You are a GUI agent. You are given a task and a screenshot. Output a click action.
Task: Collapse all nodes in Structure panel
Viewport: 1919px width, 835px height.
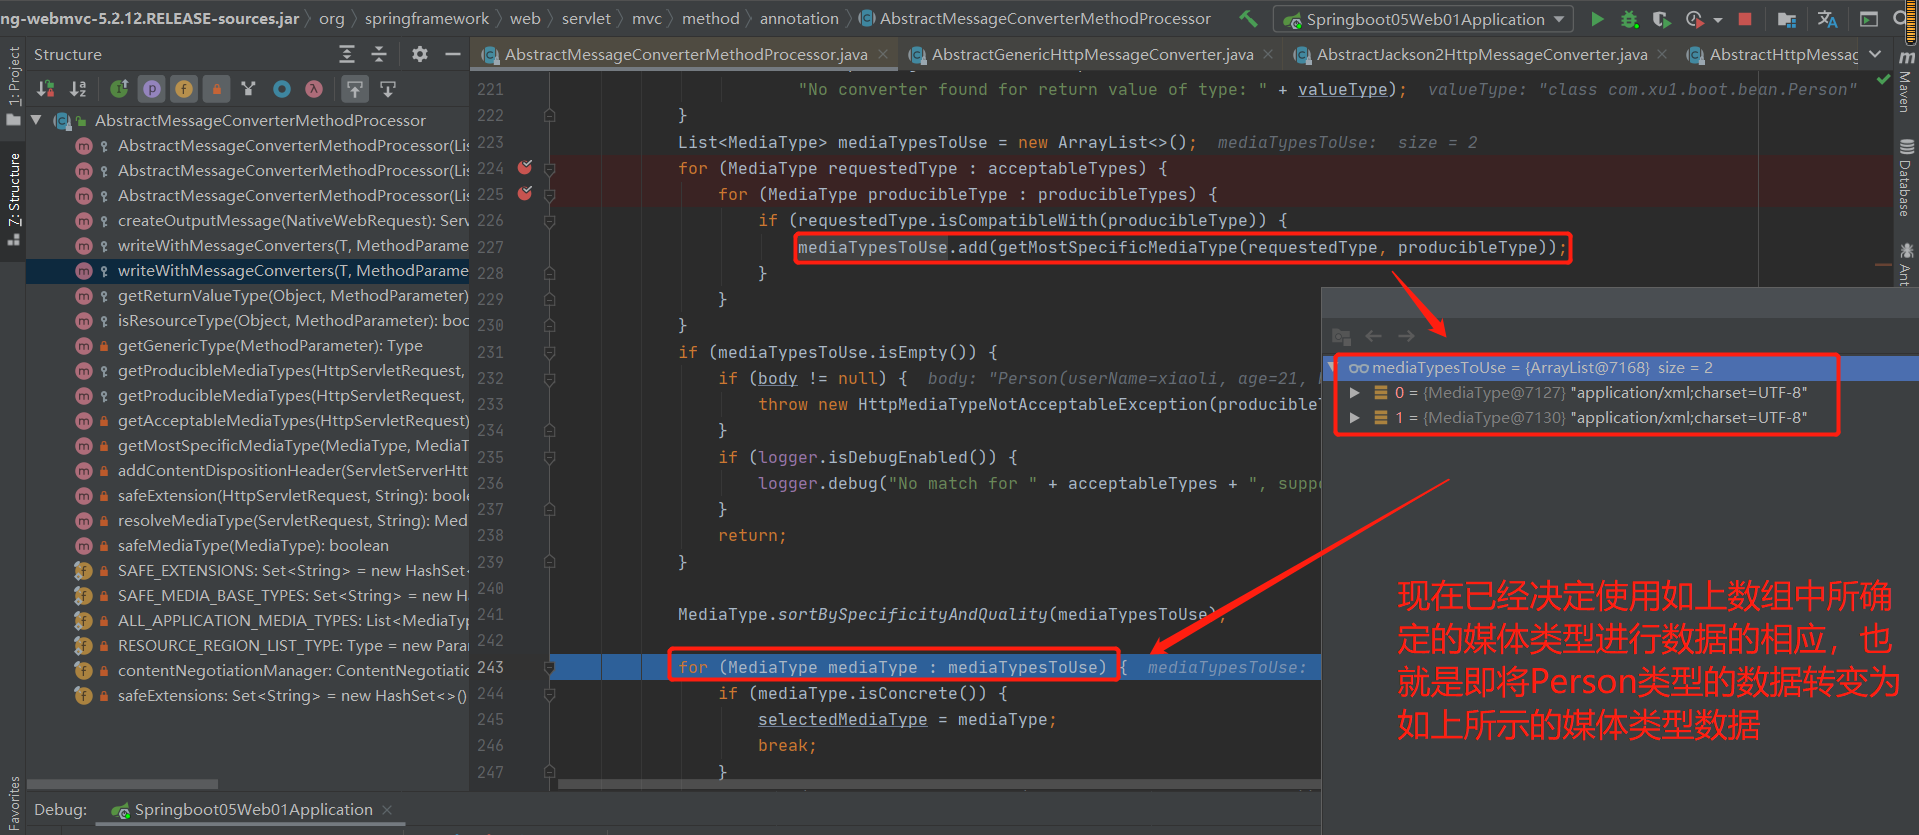tap(379, 54)
